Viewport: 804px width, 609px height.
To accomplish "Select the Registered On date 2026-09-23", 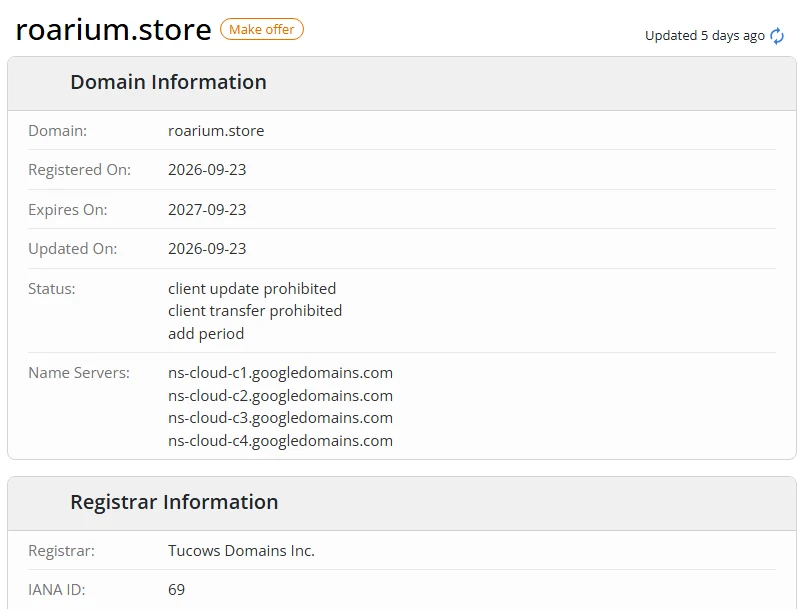I will [x=207, y=170].
